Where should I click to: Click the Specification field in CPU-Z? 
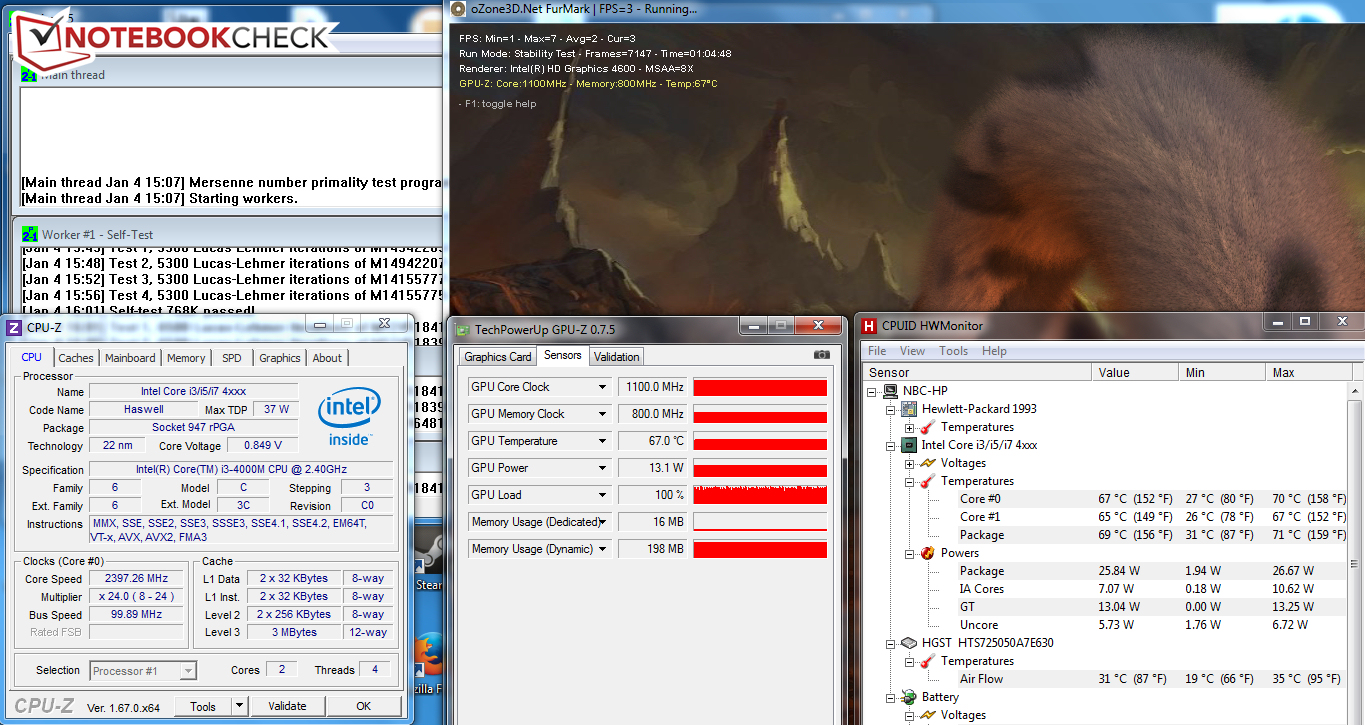(x=241, y=470)
